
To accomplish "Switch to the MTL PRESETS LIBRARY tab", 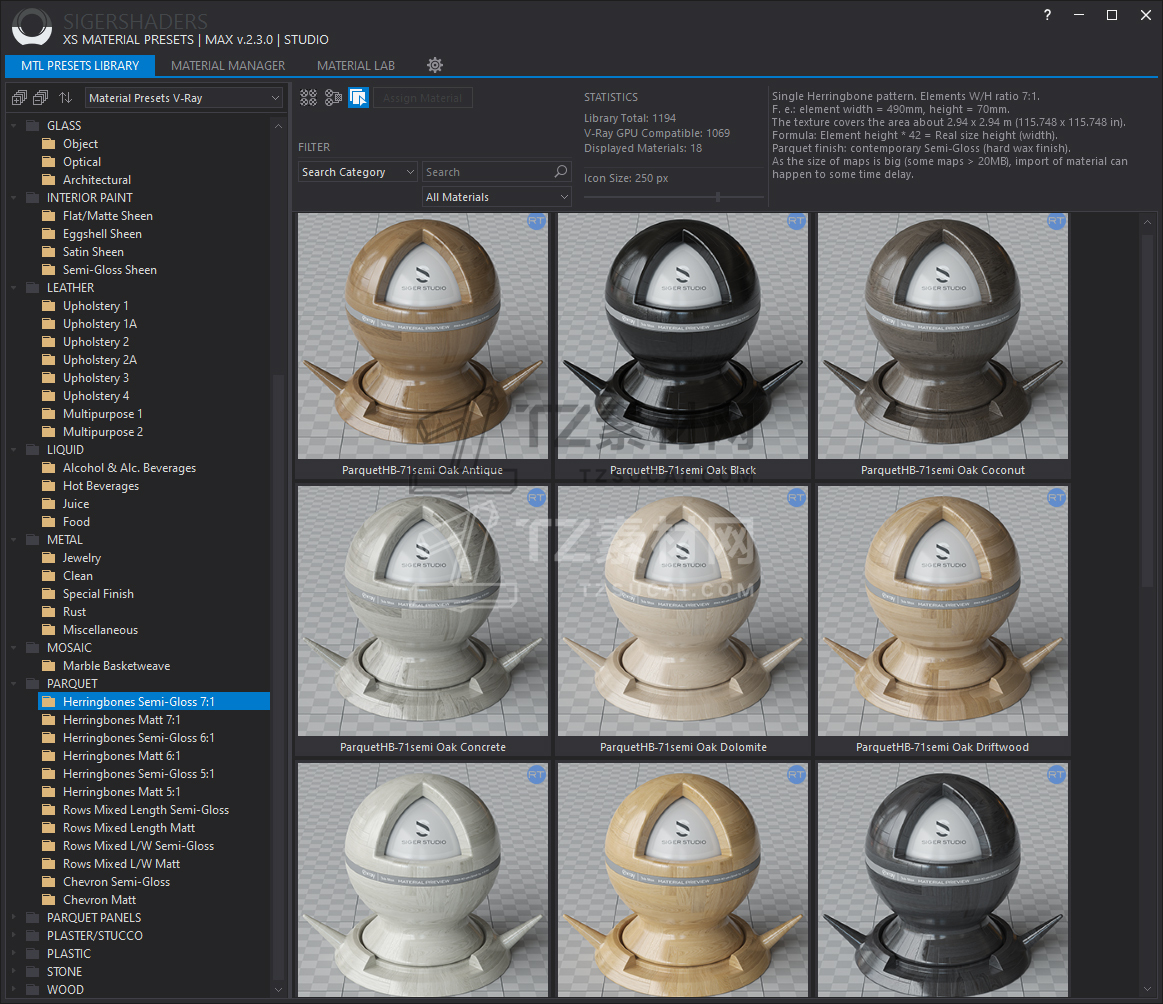I will [80, 65].
